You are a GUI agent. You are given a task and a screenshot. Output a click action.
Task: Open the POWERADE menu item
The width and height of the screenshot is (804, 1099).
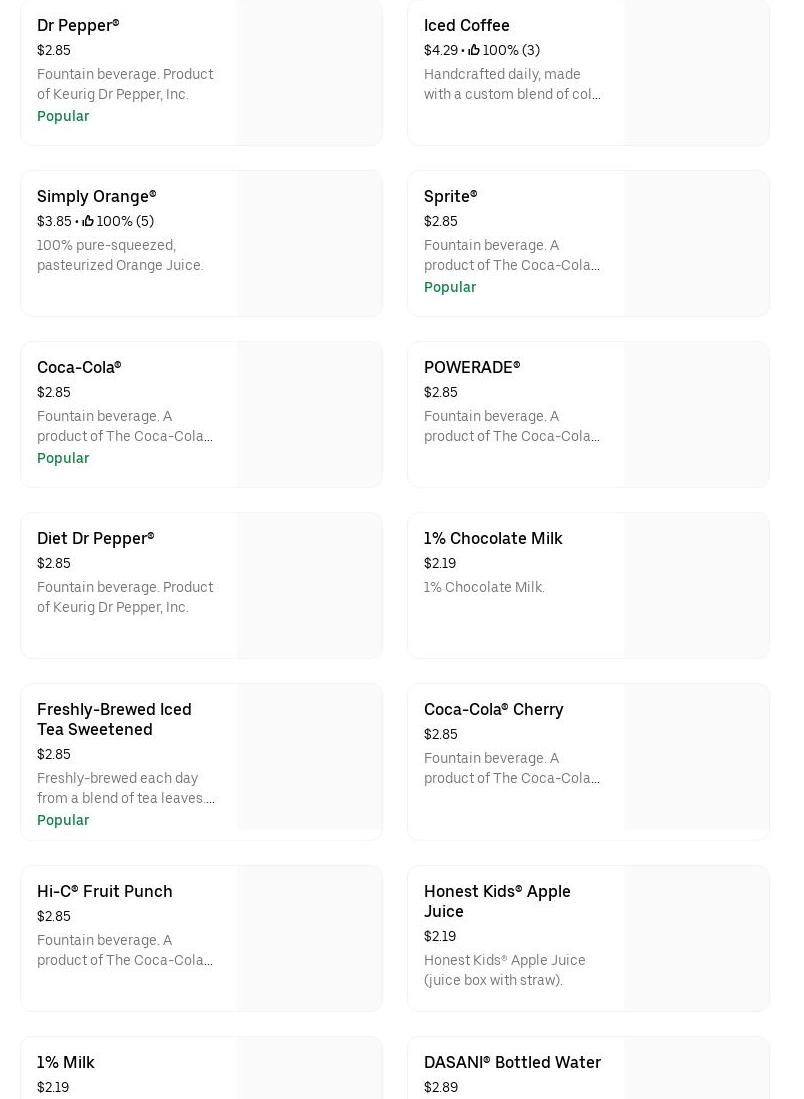[x=472, y=367]
